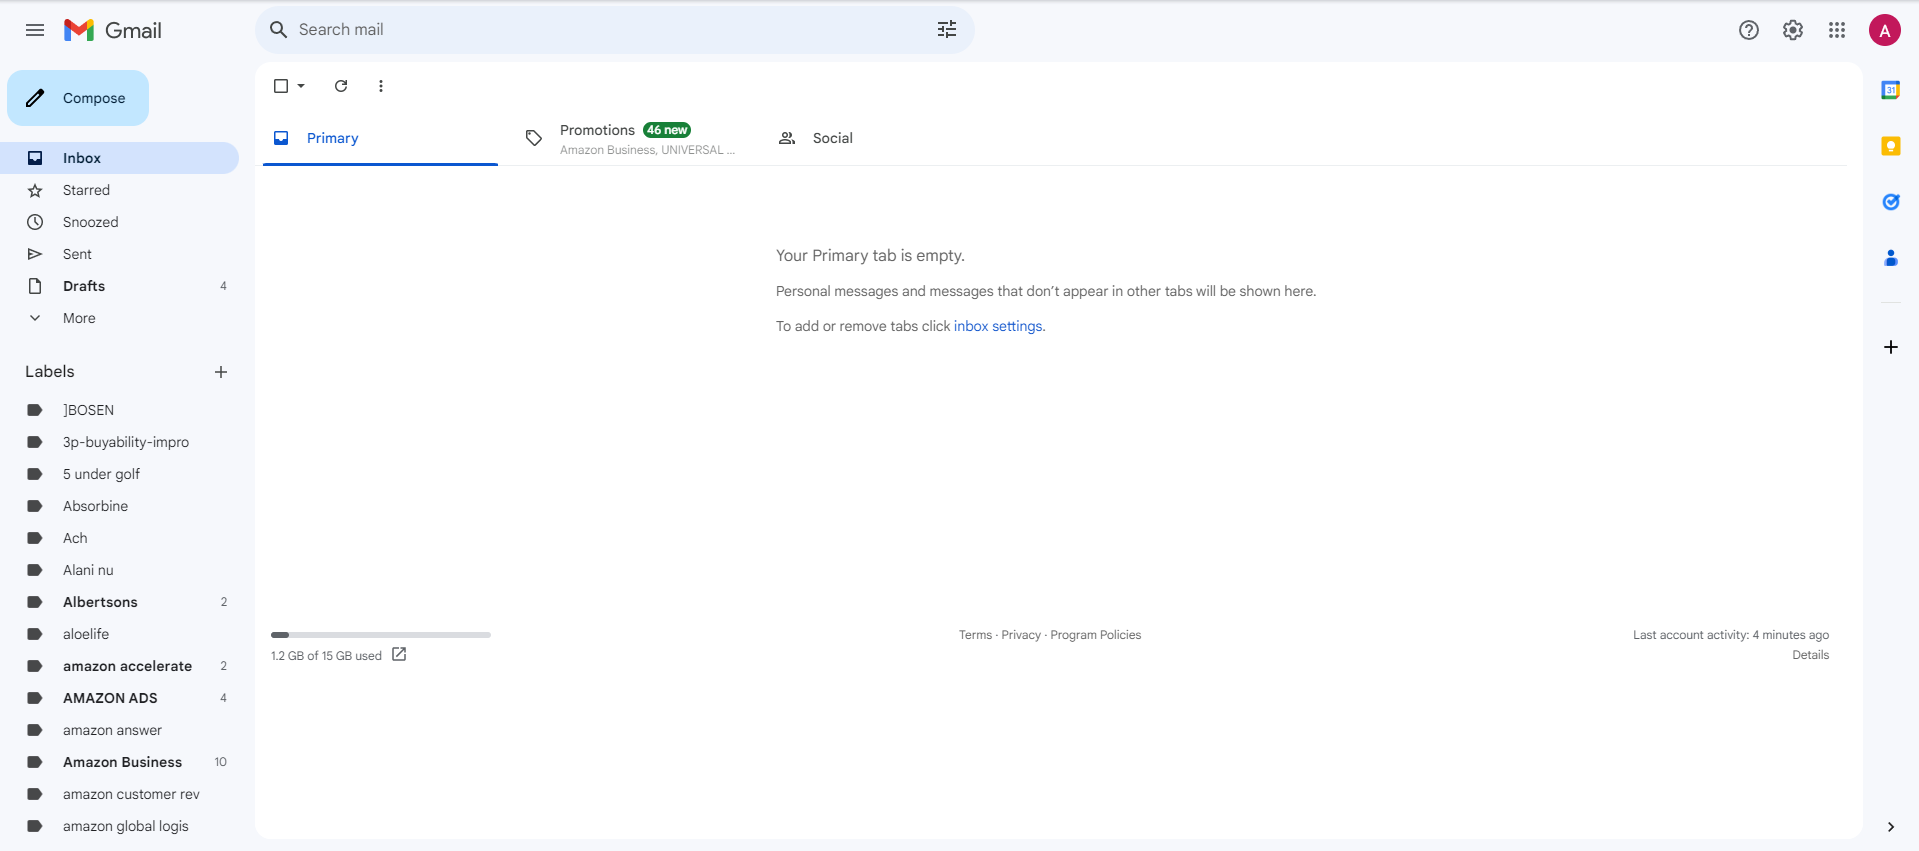Open the main menu hamburger icon
The height and width of the screenshot is (851, 1919).
[x=35, y=30]
